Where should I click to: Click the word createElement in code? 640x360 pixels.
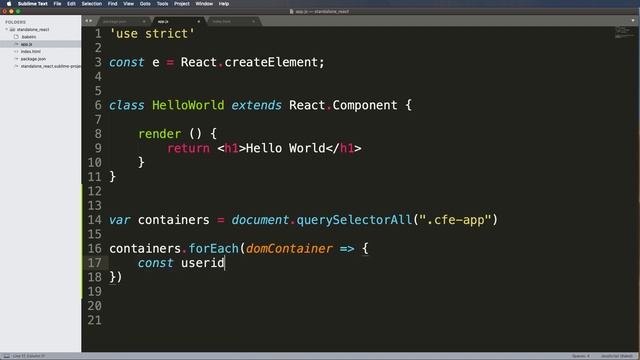(271, 62)
